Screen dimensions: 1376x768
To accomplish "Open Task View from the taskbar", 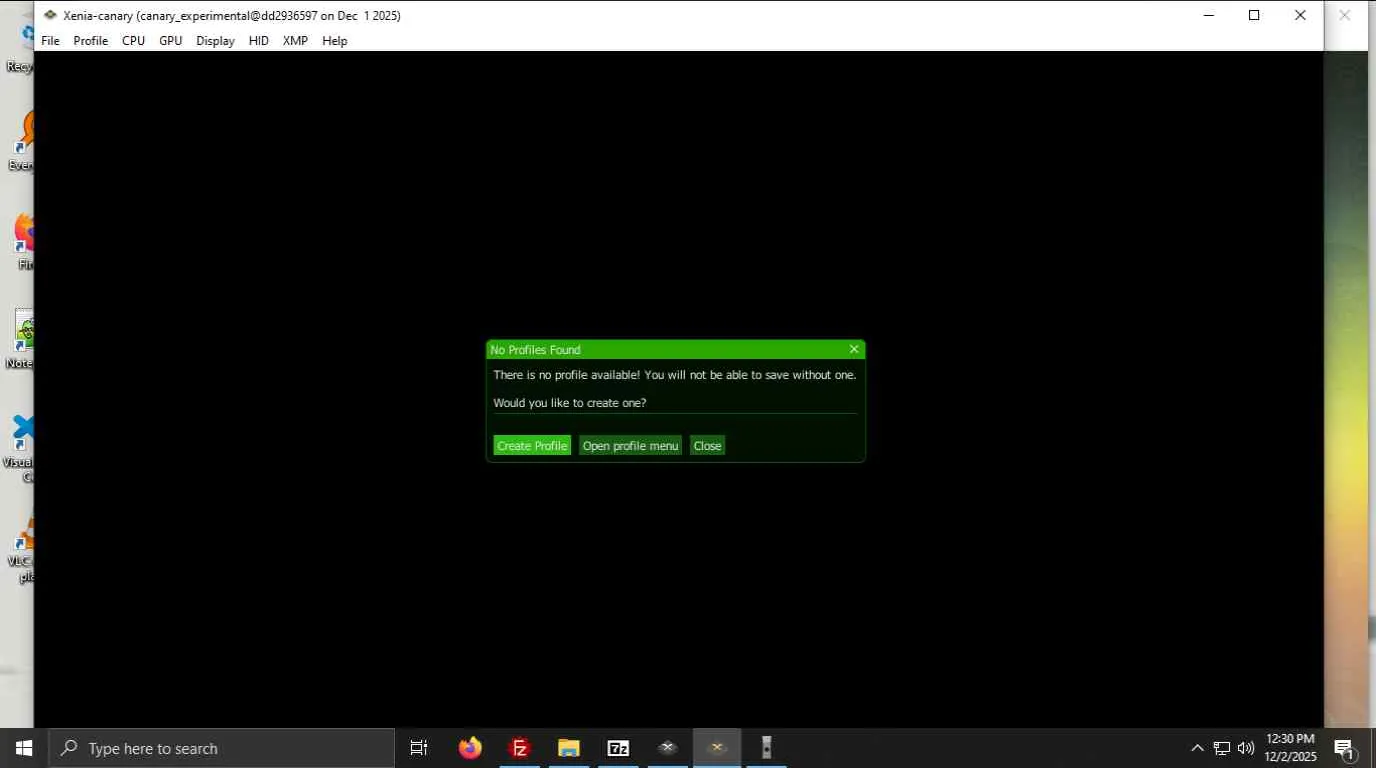I will 419,748.
